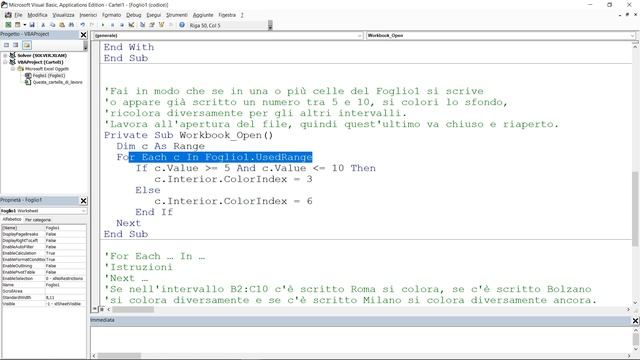640x360 pixels.
Task: Click the ScrollArea property field
Action: 65,291
